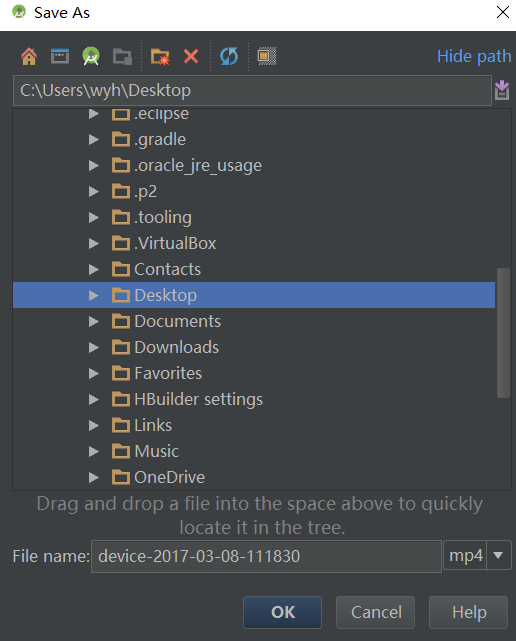Toggle show hidden files and directories

(267, 56)
